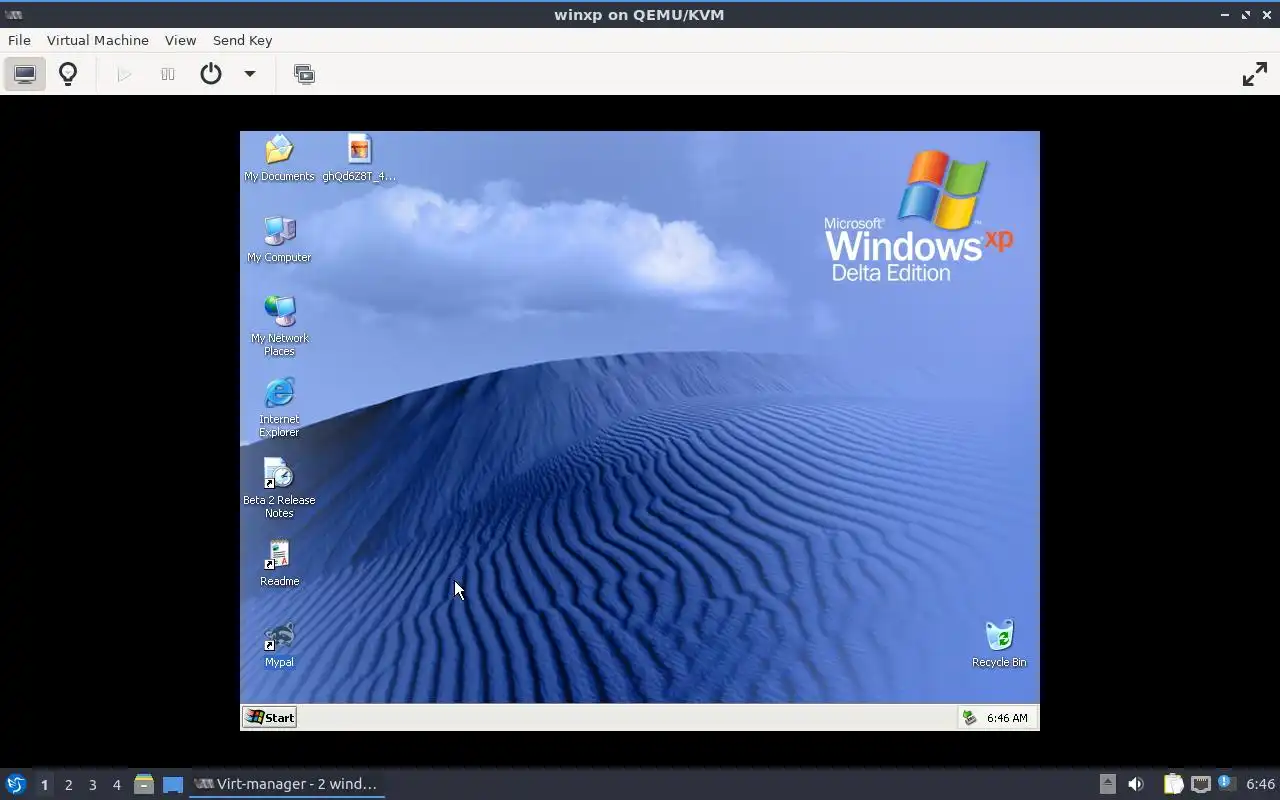Click the Run play icon
Viewport: 1280px width, 800px height.
click(x=124, y=74)
